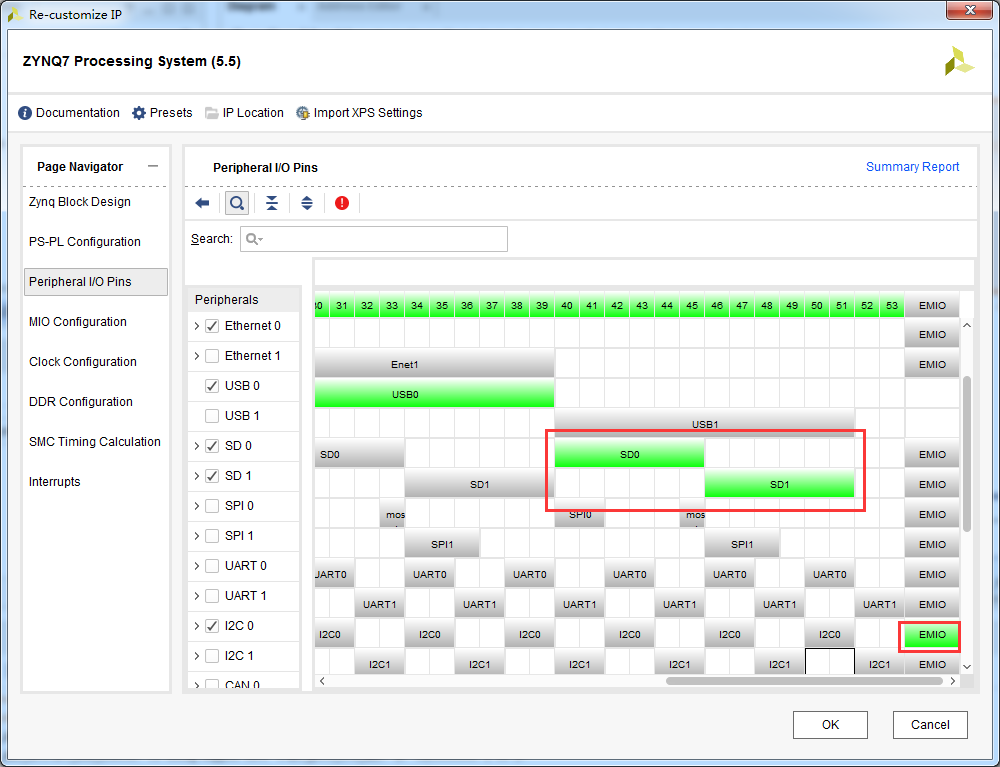Expand I2C 1 tree node
This screenshot has height=767, width=1000.
196,655
